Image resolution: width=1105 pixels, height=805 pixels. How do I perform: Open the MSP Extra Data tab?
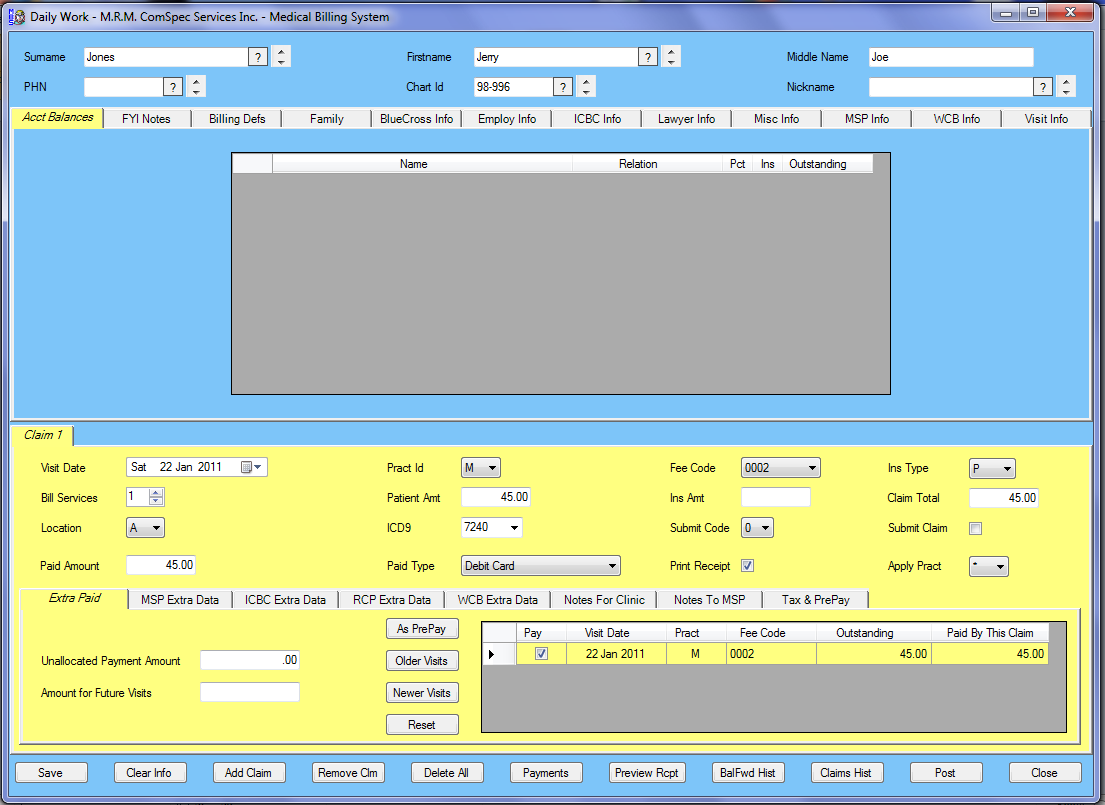pos(180,600)
